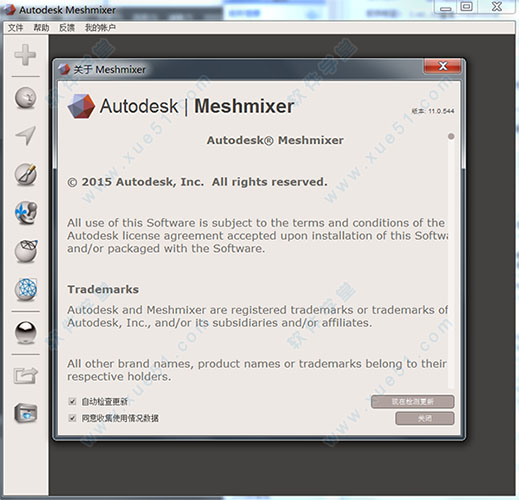519x500 pixels.
Task: Click the About dialog scrollbar handle
Action: coord(451,136)
